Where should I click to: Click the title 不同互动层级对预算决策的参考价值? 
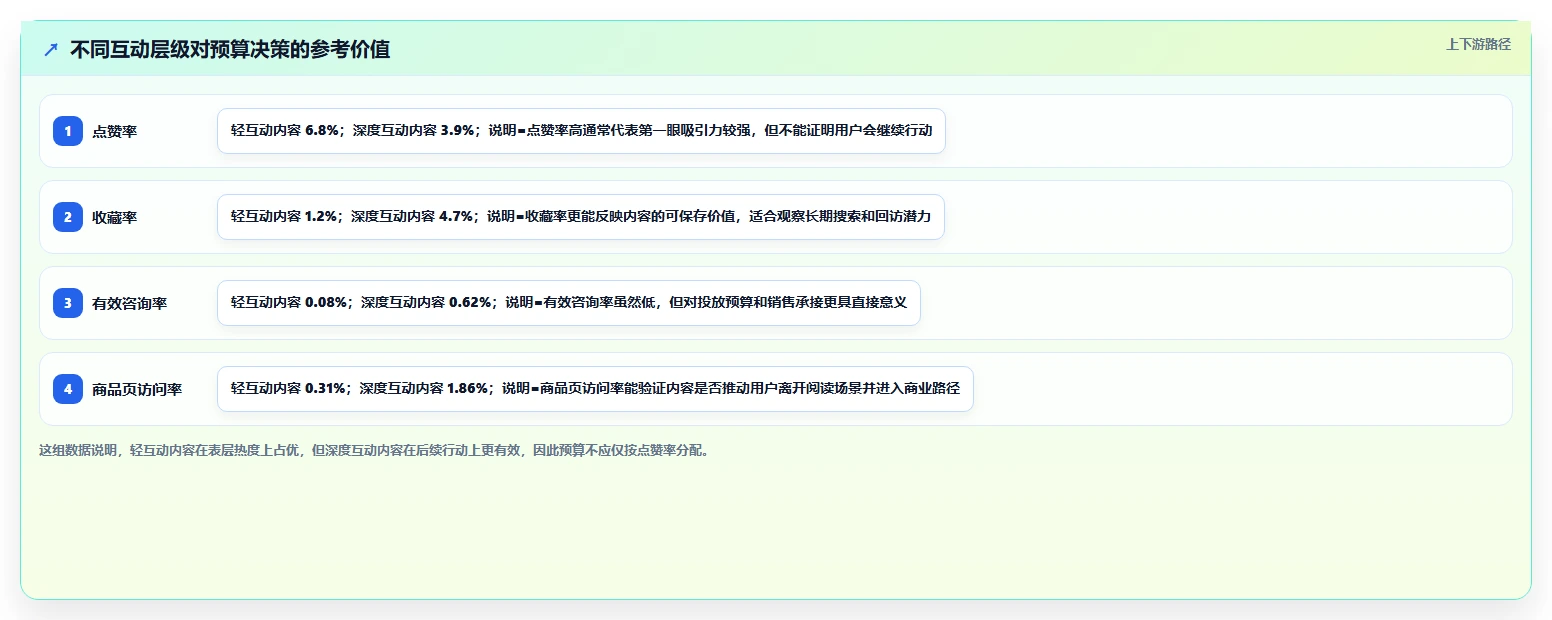tap(230, 49)
